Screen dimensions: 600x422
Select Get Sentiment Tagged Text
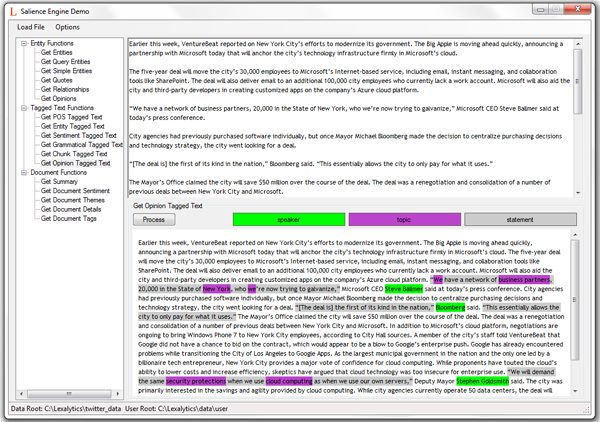click(x=80, y=135)
